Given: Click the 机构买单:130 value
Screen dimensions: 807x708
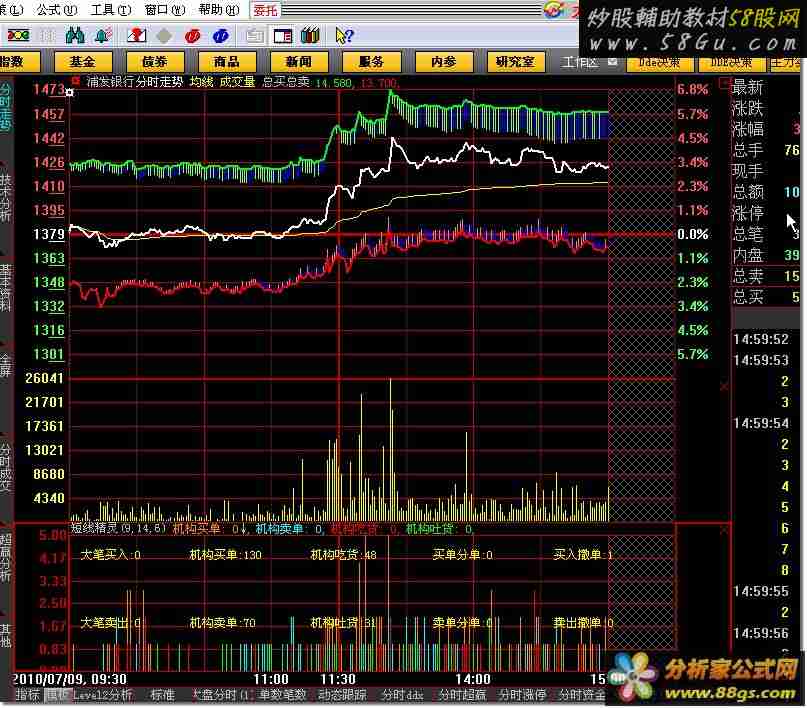Looking at the screenshot, I should pyautogui.click(x=225, y=555).
